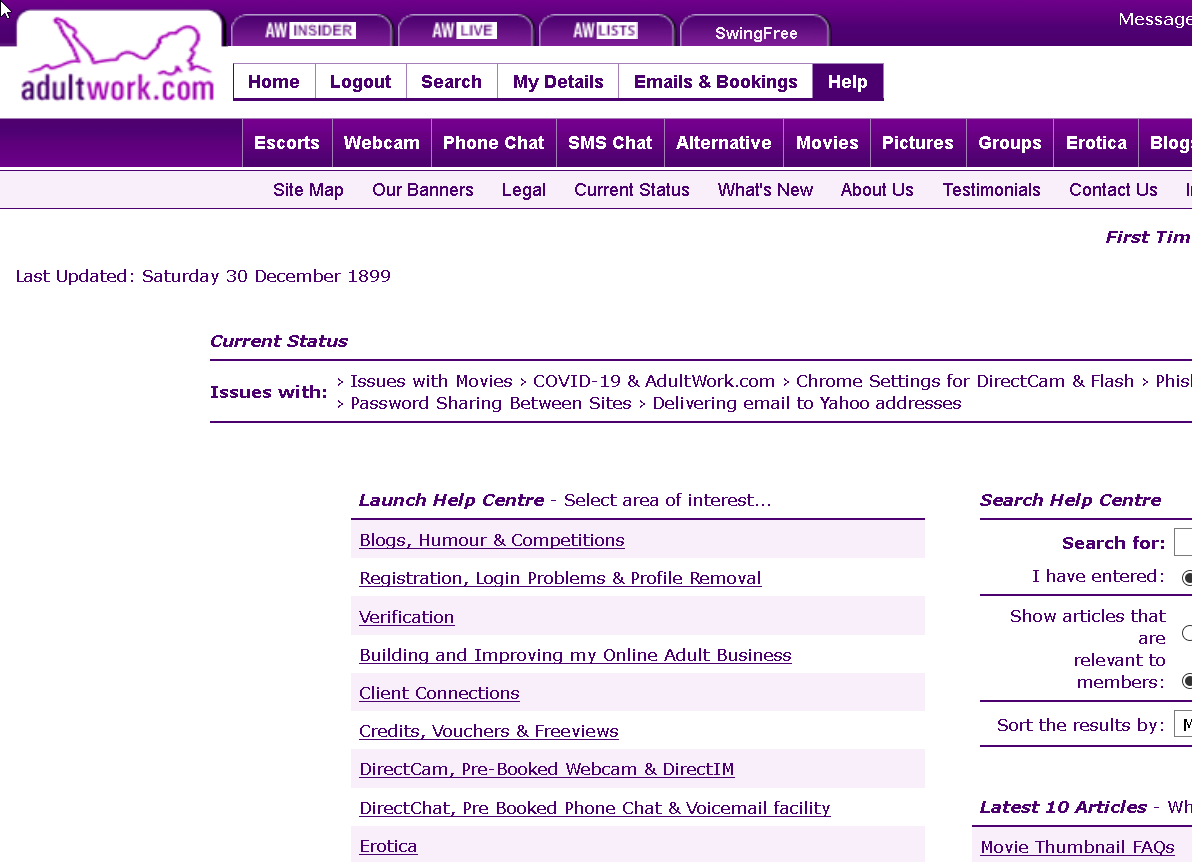
Task: Open DirectChat, Pre Booked Phone Chat & Voicemail link
Action: tap(594, 808)
